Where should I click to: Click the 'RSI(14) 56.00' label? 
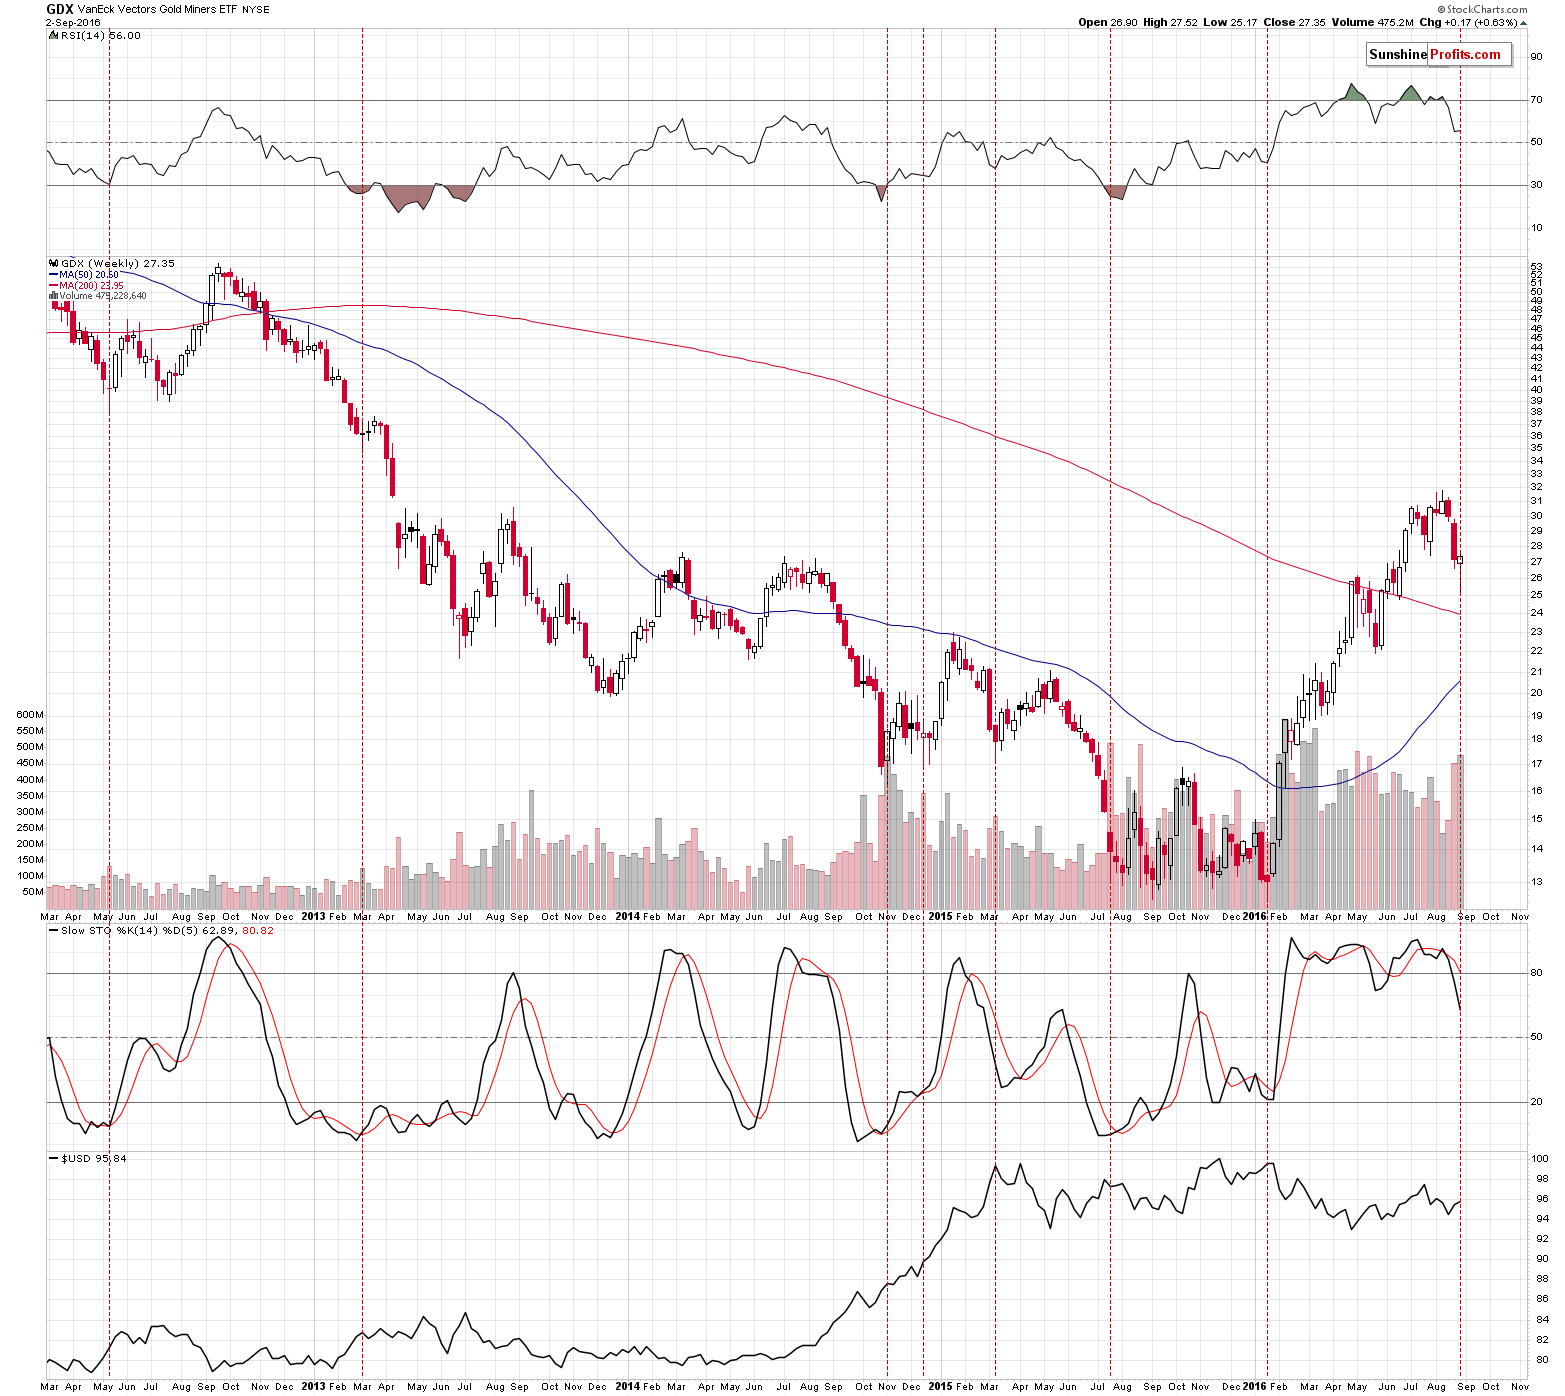(x=101, y=36)
